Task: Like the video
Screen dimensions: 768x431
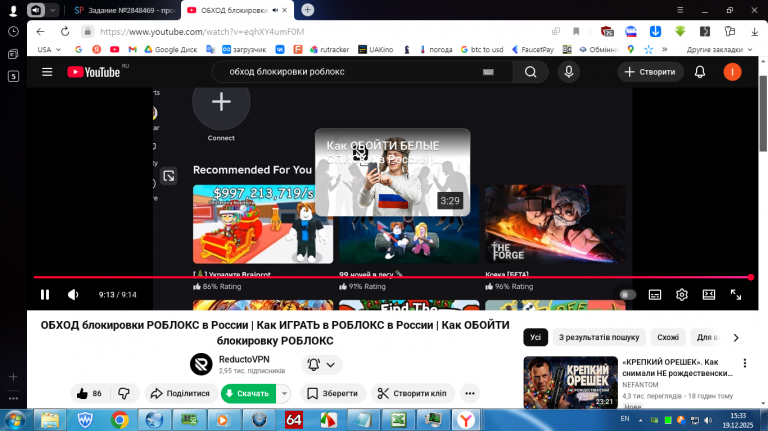Action: [89, 393]
